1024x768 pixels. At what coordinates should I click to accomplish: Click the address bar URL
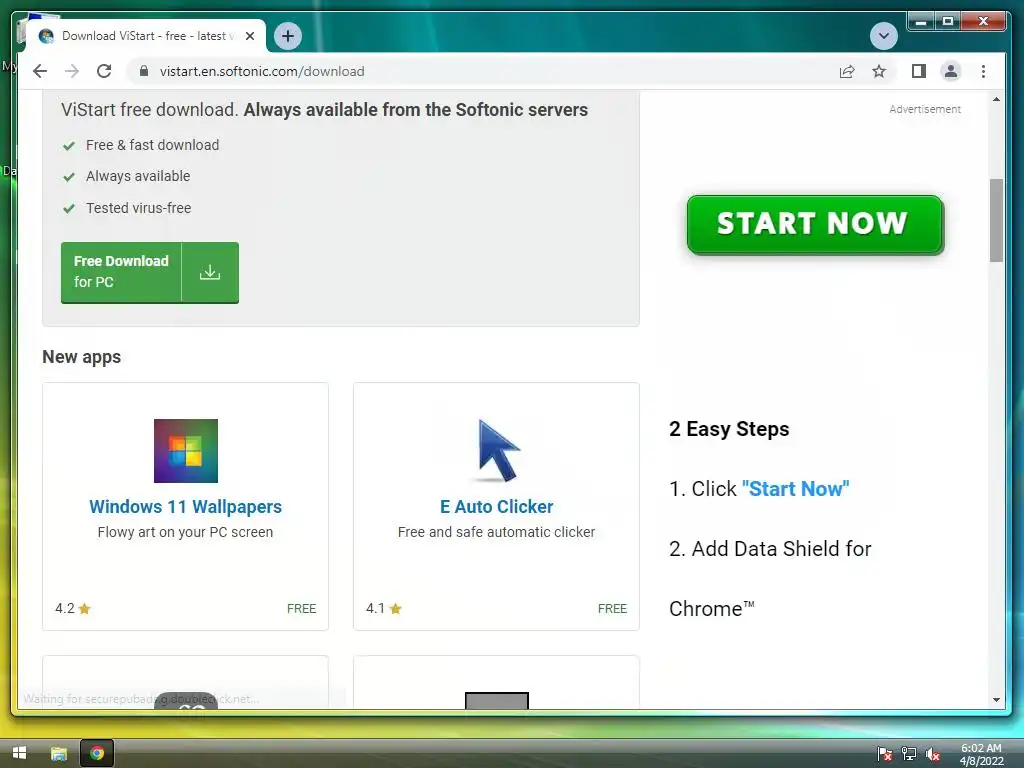coord(262,71)
